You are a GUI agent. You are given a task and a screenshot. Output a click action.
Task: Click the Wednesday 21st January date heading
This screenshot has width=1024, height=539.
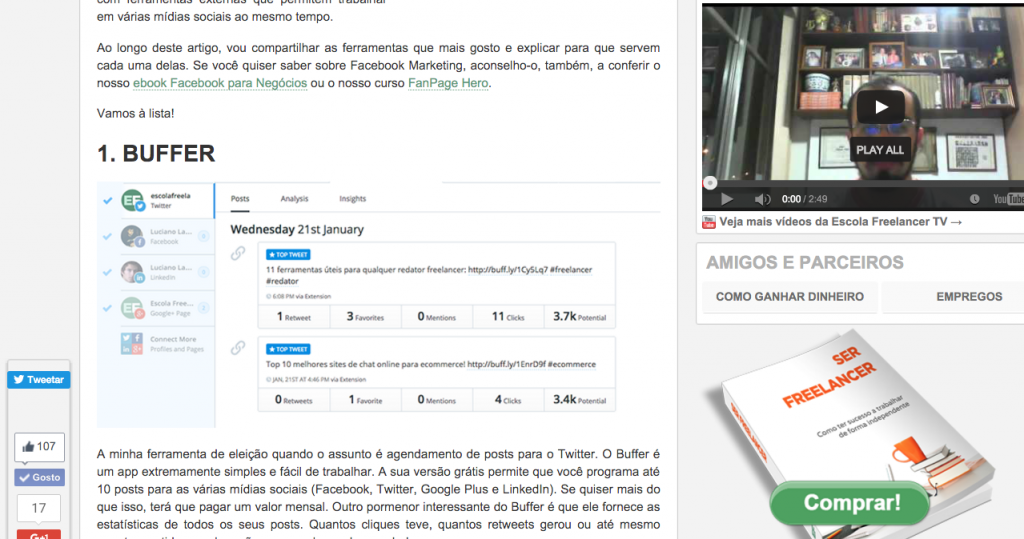coord(297,229)
